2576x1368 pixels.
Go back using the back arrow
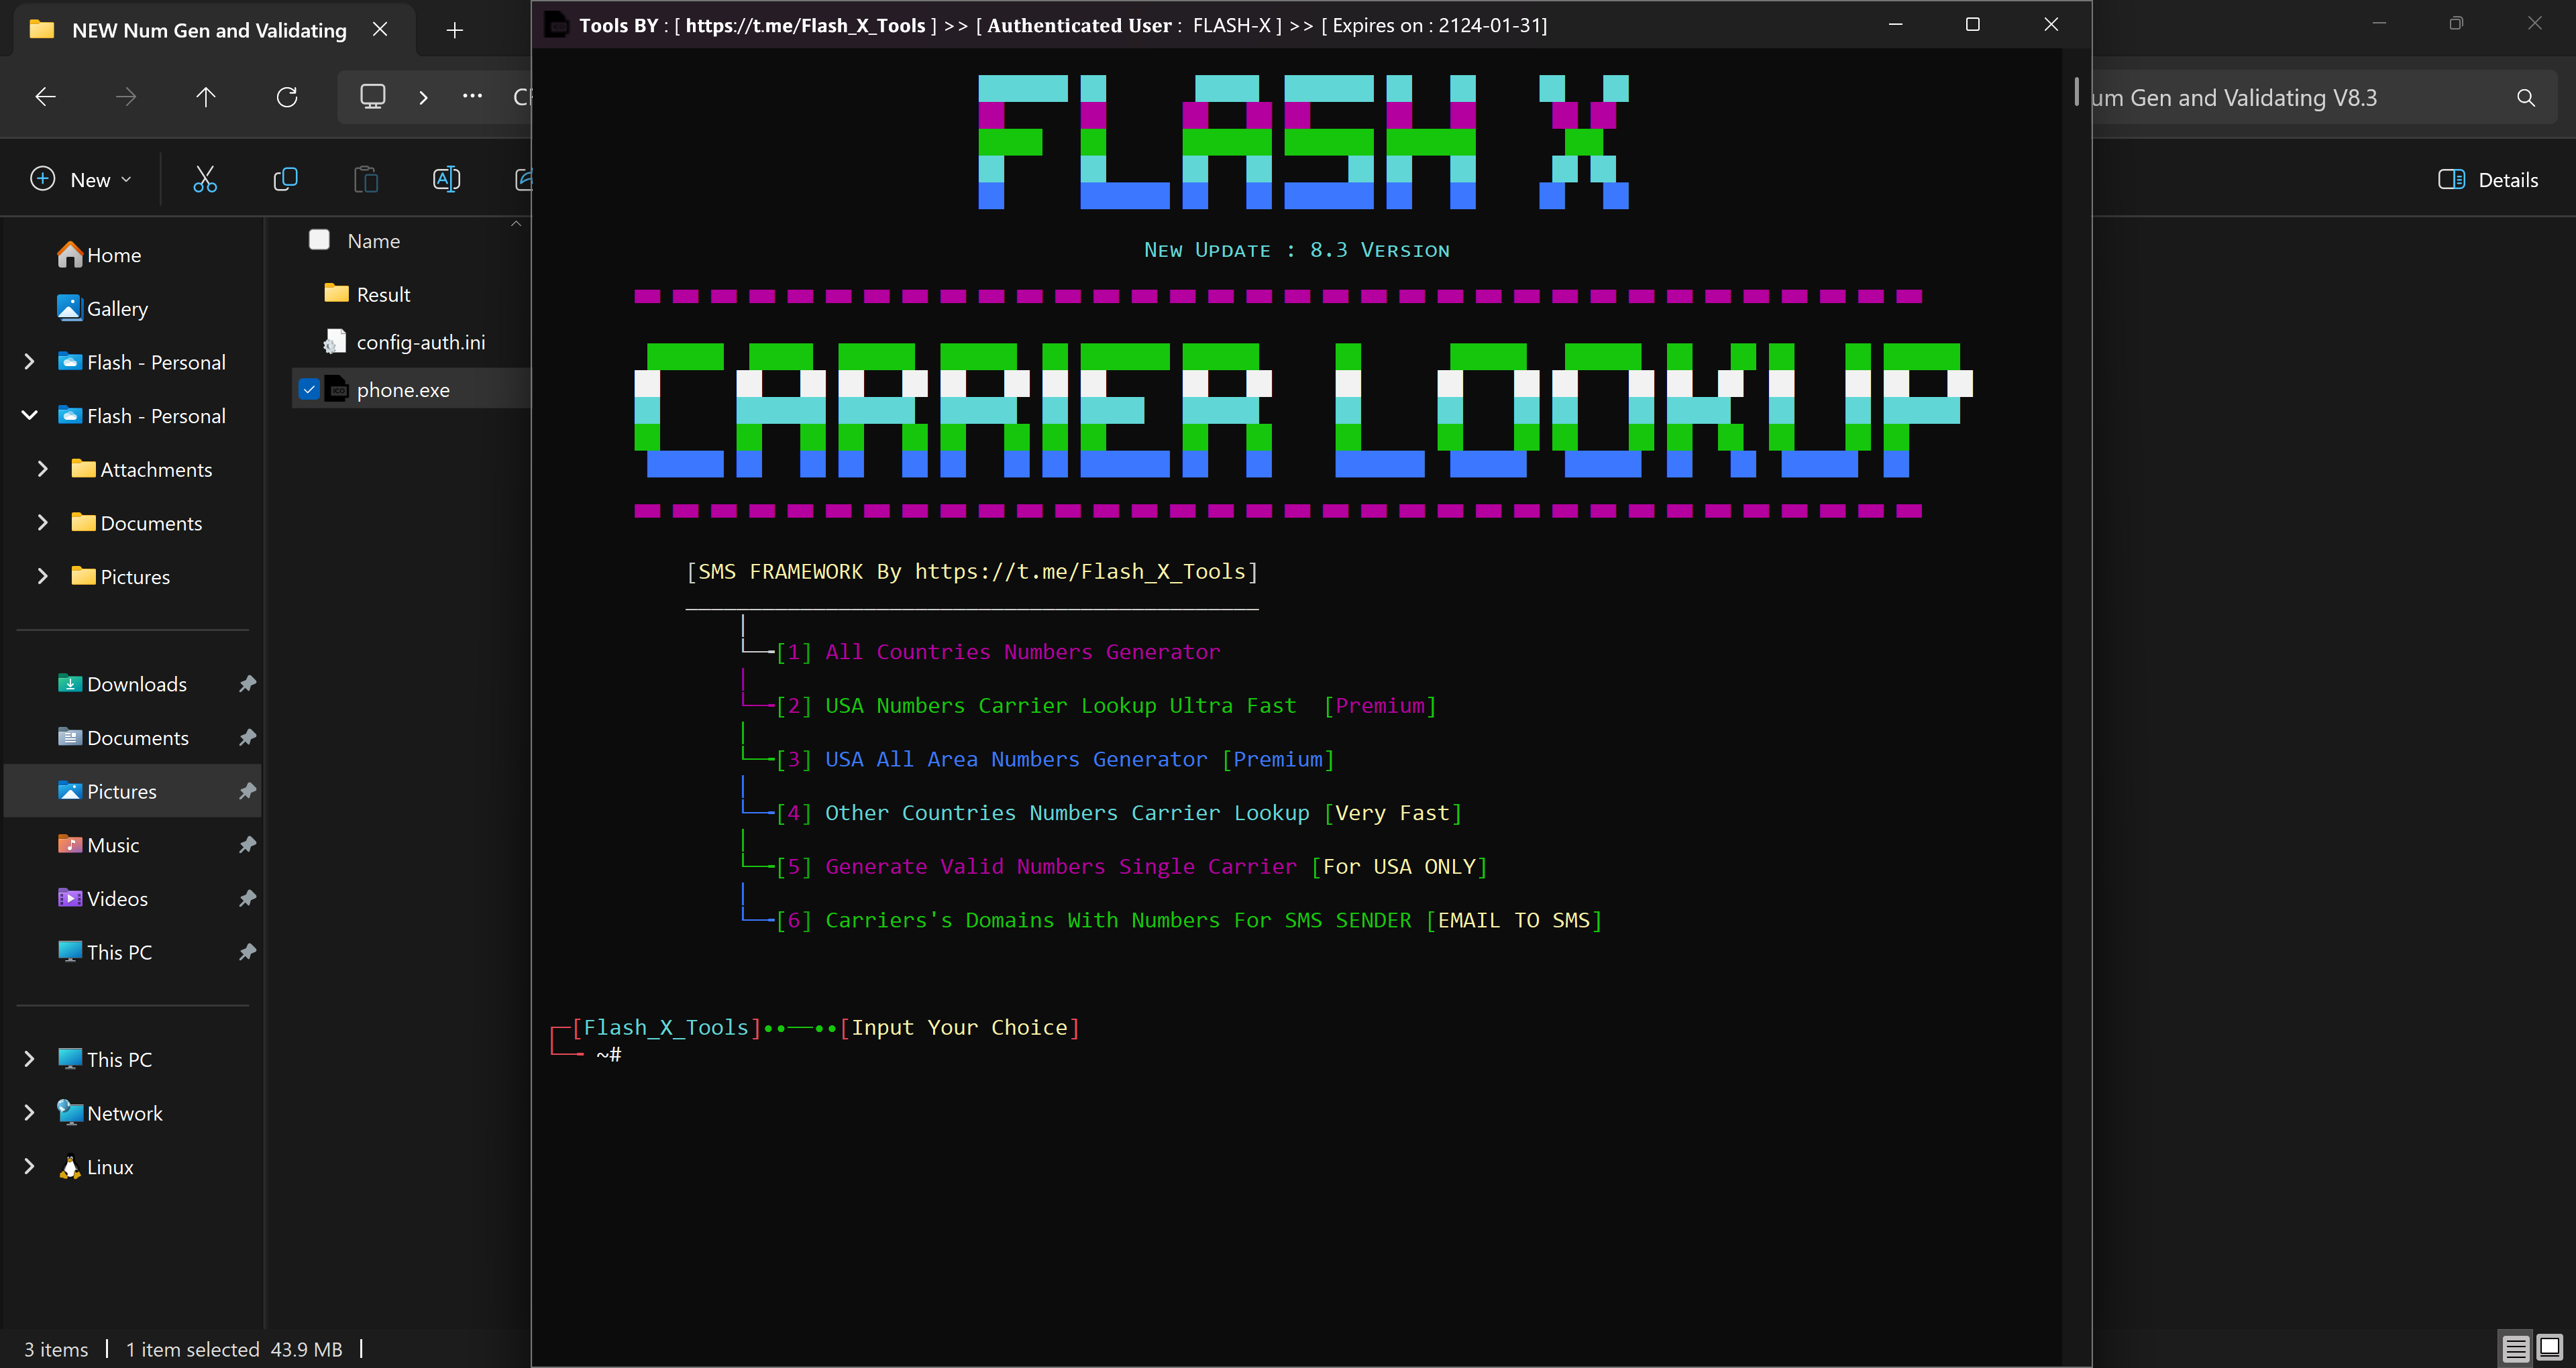(44, 96)
